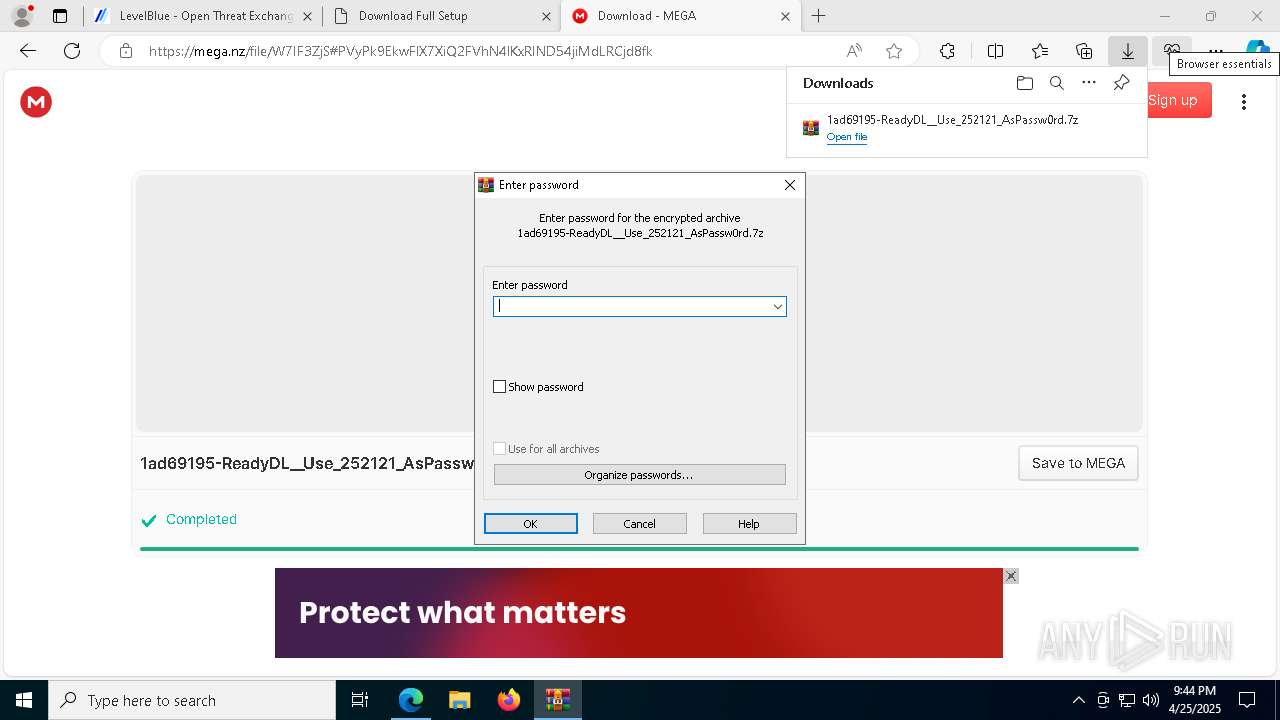This screenshot has height=720, width=1280.
Task: Open Split screen icon
Action: coord(995,51)
